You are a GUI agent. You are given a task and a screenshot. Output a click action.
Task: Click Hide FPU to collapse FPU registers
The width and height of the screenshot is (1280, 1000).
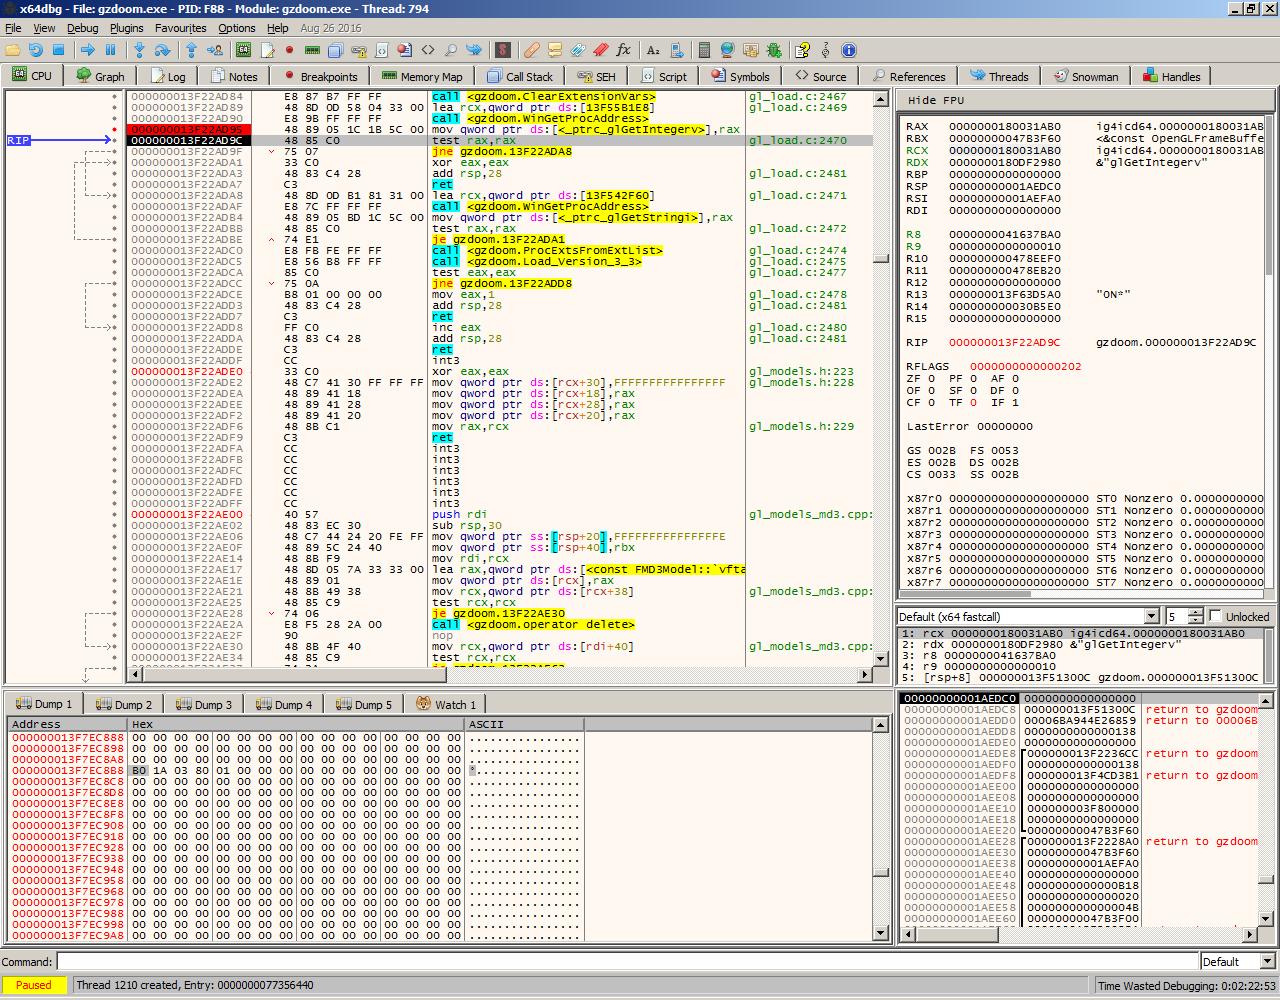point(936,100)
